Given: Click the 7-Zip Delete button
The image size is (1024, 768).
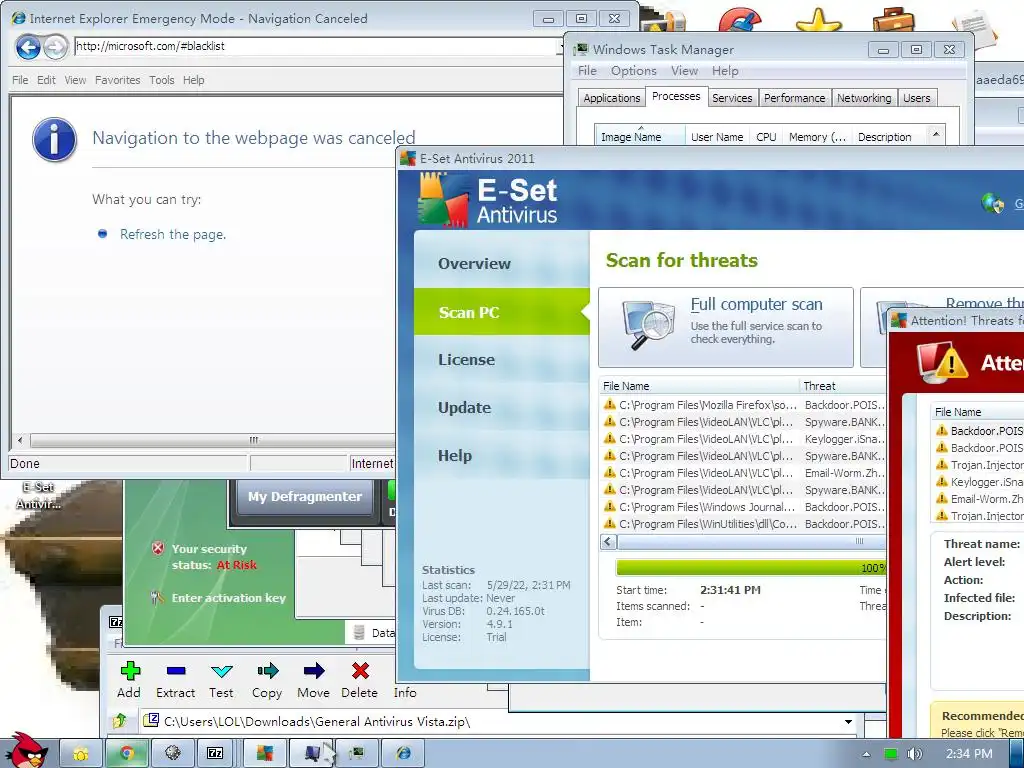Looking at the screenshot, I should point(360,680).
